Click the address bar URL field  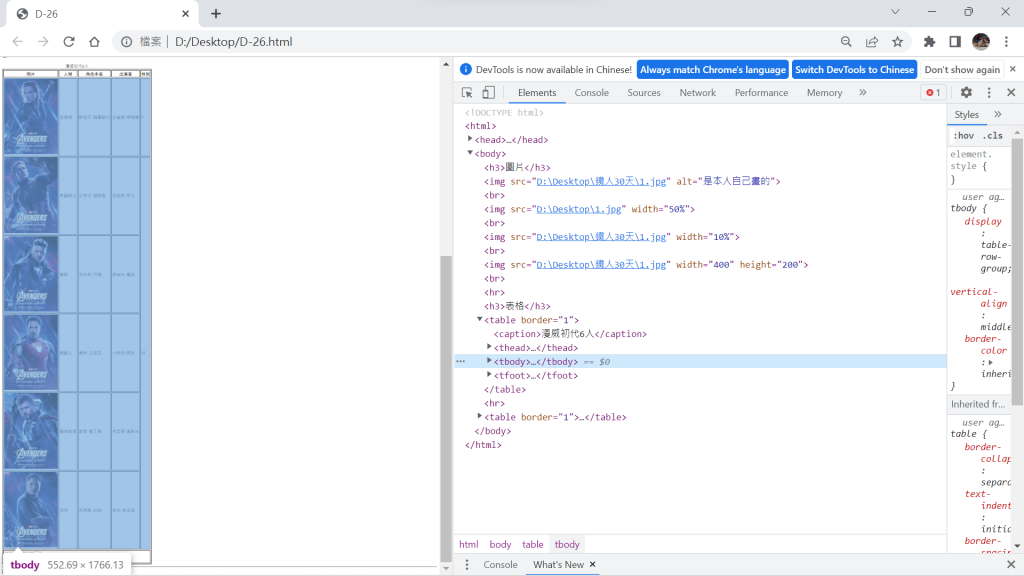click(470, 42)
